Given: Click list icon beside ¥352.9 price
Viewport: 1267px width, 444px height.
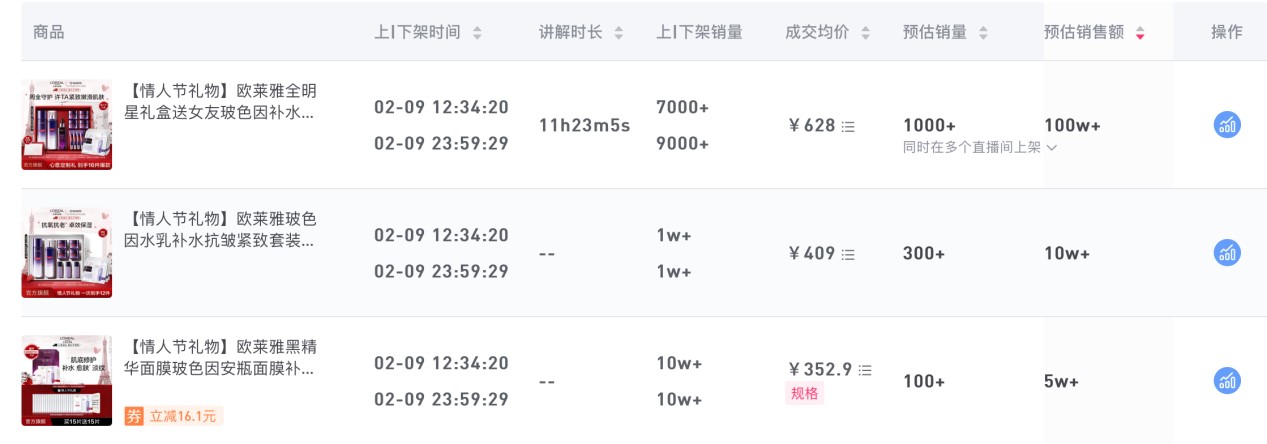Looking at the screenshot, I should click(866, 370).
